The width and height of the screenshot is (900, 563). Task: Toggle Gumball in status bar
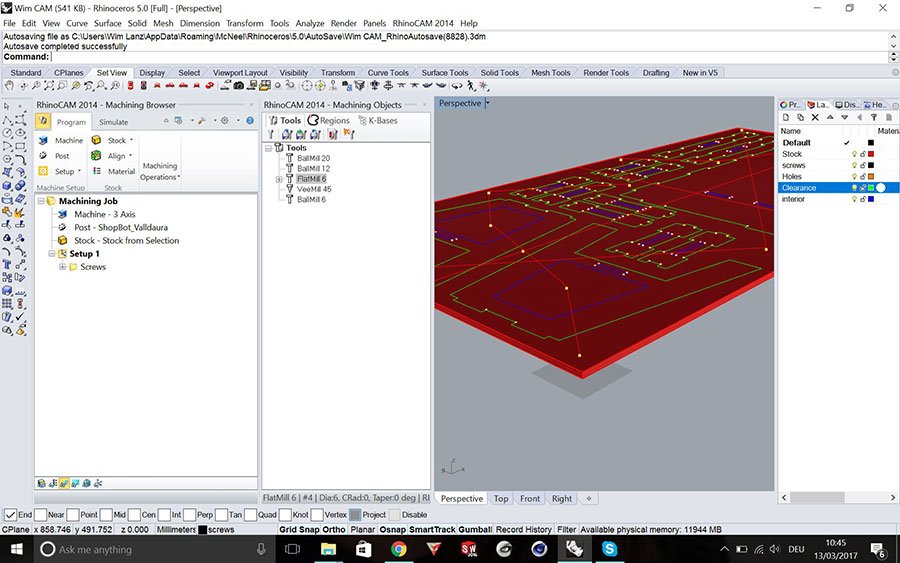coord(475,530)
